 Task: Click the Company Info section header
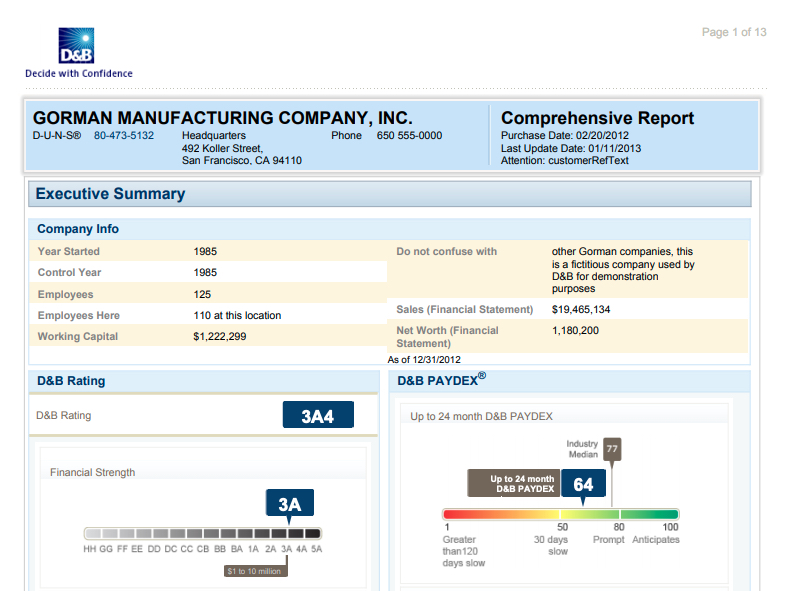[389, 229]
